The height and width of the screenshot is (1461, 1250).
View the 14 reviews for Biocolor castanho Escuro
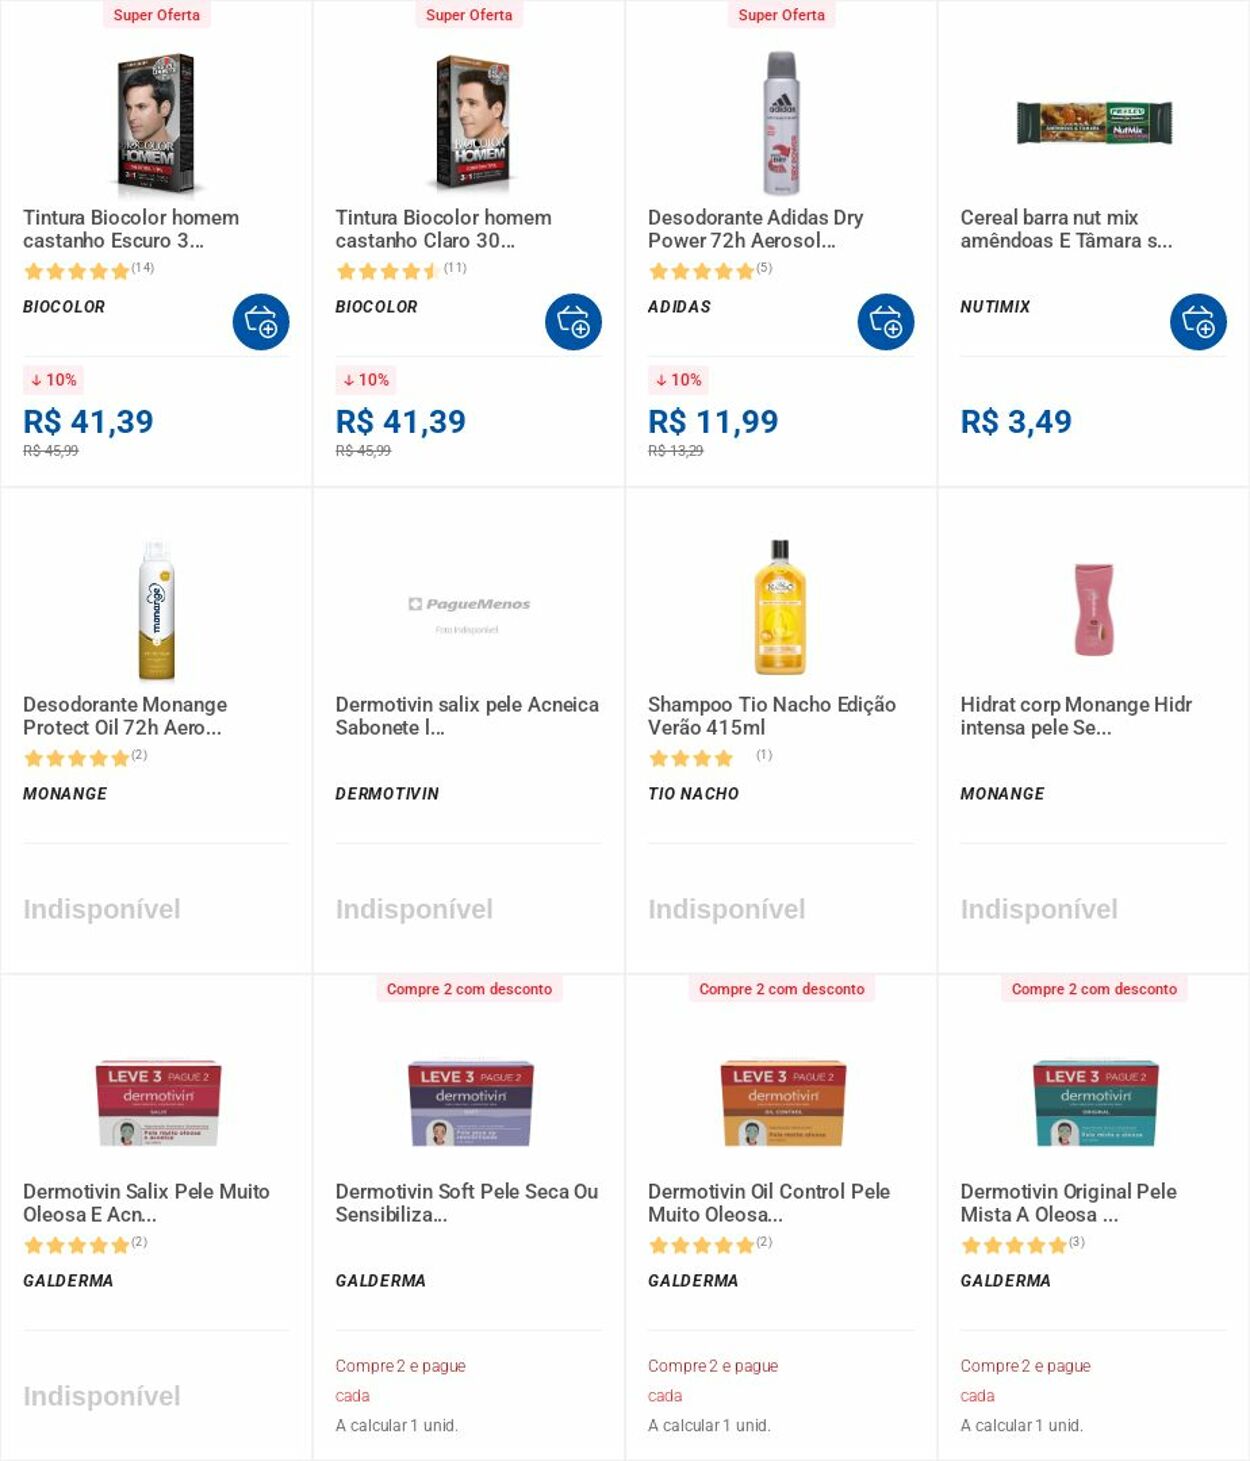pyautogui.click(x=143, y=268)
